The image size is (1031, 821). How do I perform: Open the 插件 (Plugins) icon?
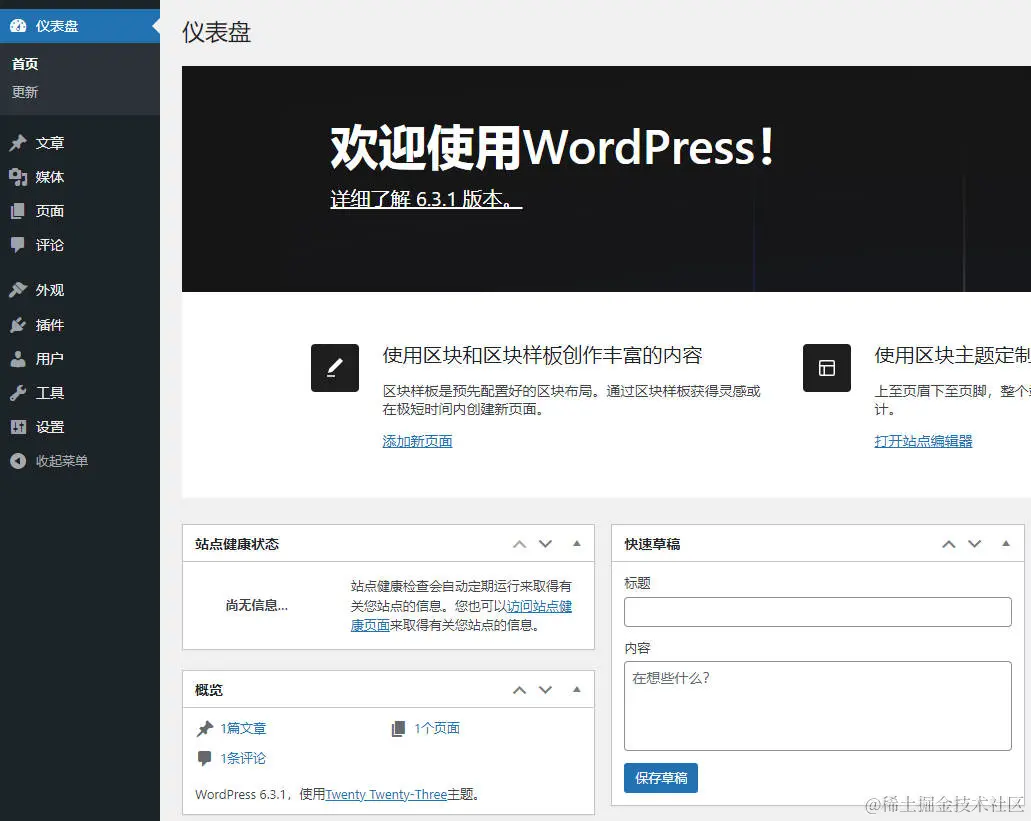click(17, 324)
